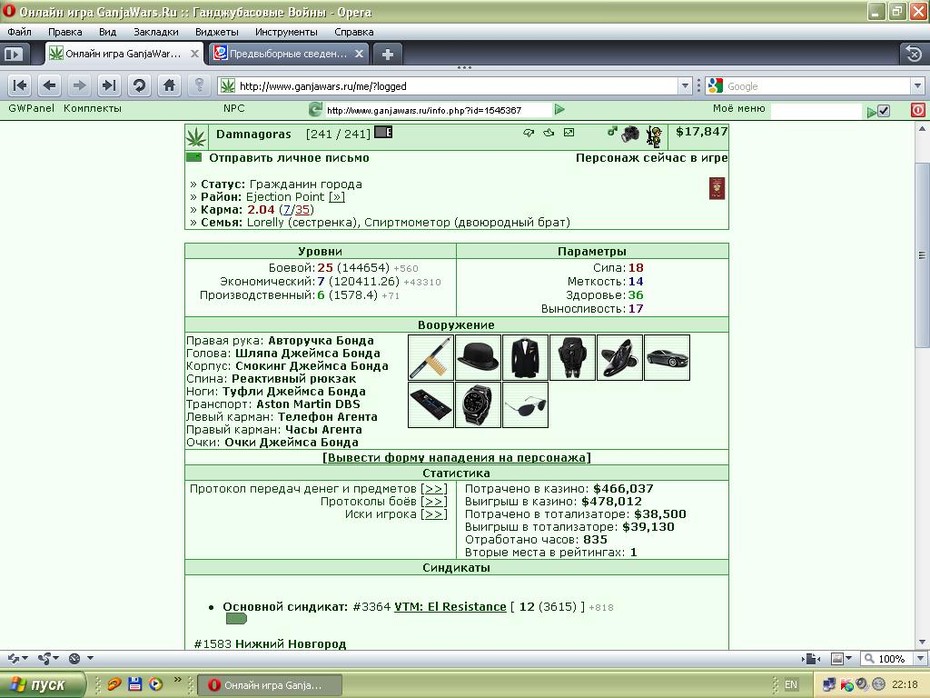This screenshot has height=698, width=930.
Task: Open the Справка menu
Action: click(x=354, y=32)
